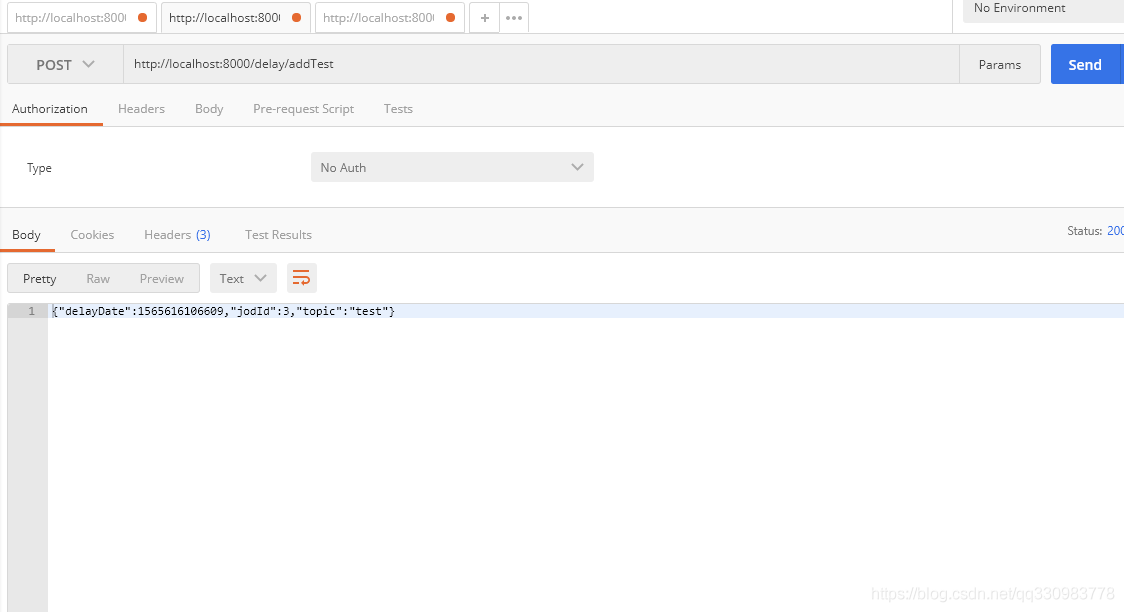This screenshot has height=612, width=1124.
Task: Open the Text format dropdown
Action: point(243,278)
